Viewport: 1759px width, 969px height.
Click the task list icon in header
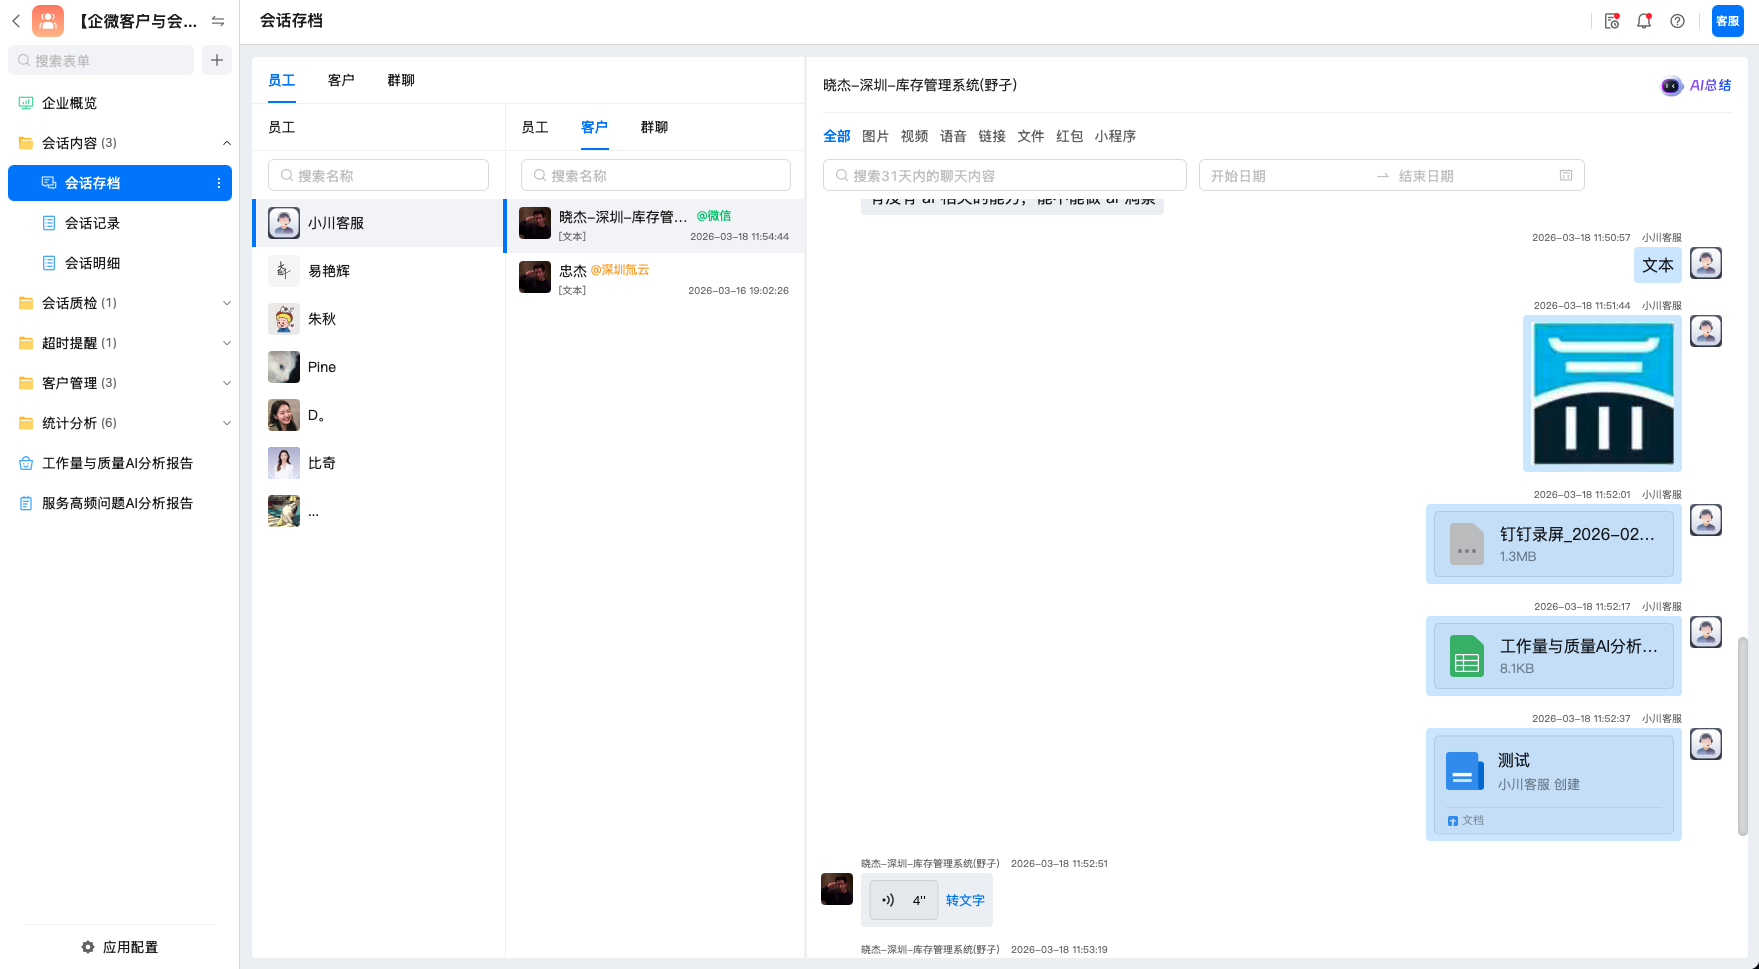point(1612,21)
